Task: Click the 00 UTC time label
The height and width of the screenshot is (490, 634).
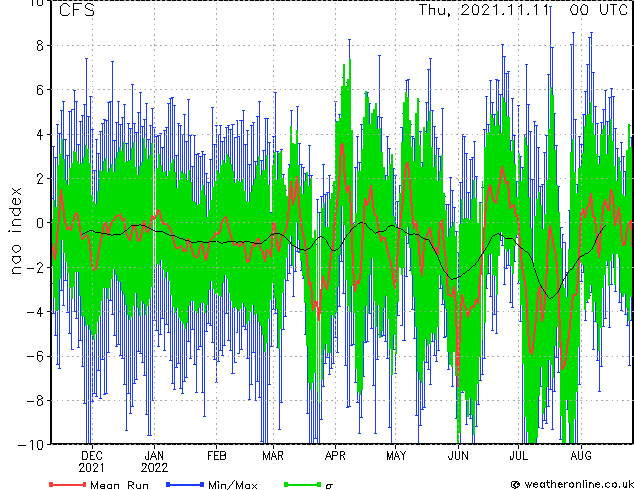Action: pyautogui.click(x=599, y=10)
